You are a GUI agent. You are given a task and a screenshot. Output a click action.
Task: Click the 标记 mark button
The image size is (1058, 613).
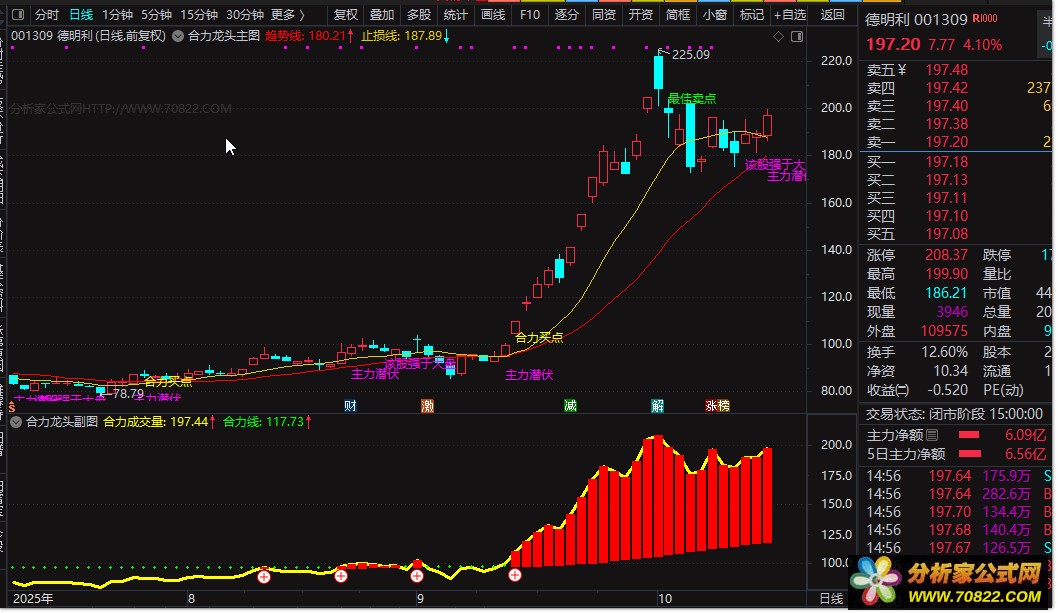[x=751, y=14]
